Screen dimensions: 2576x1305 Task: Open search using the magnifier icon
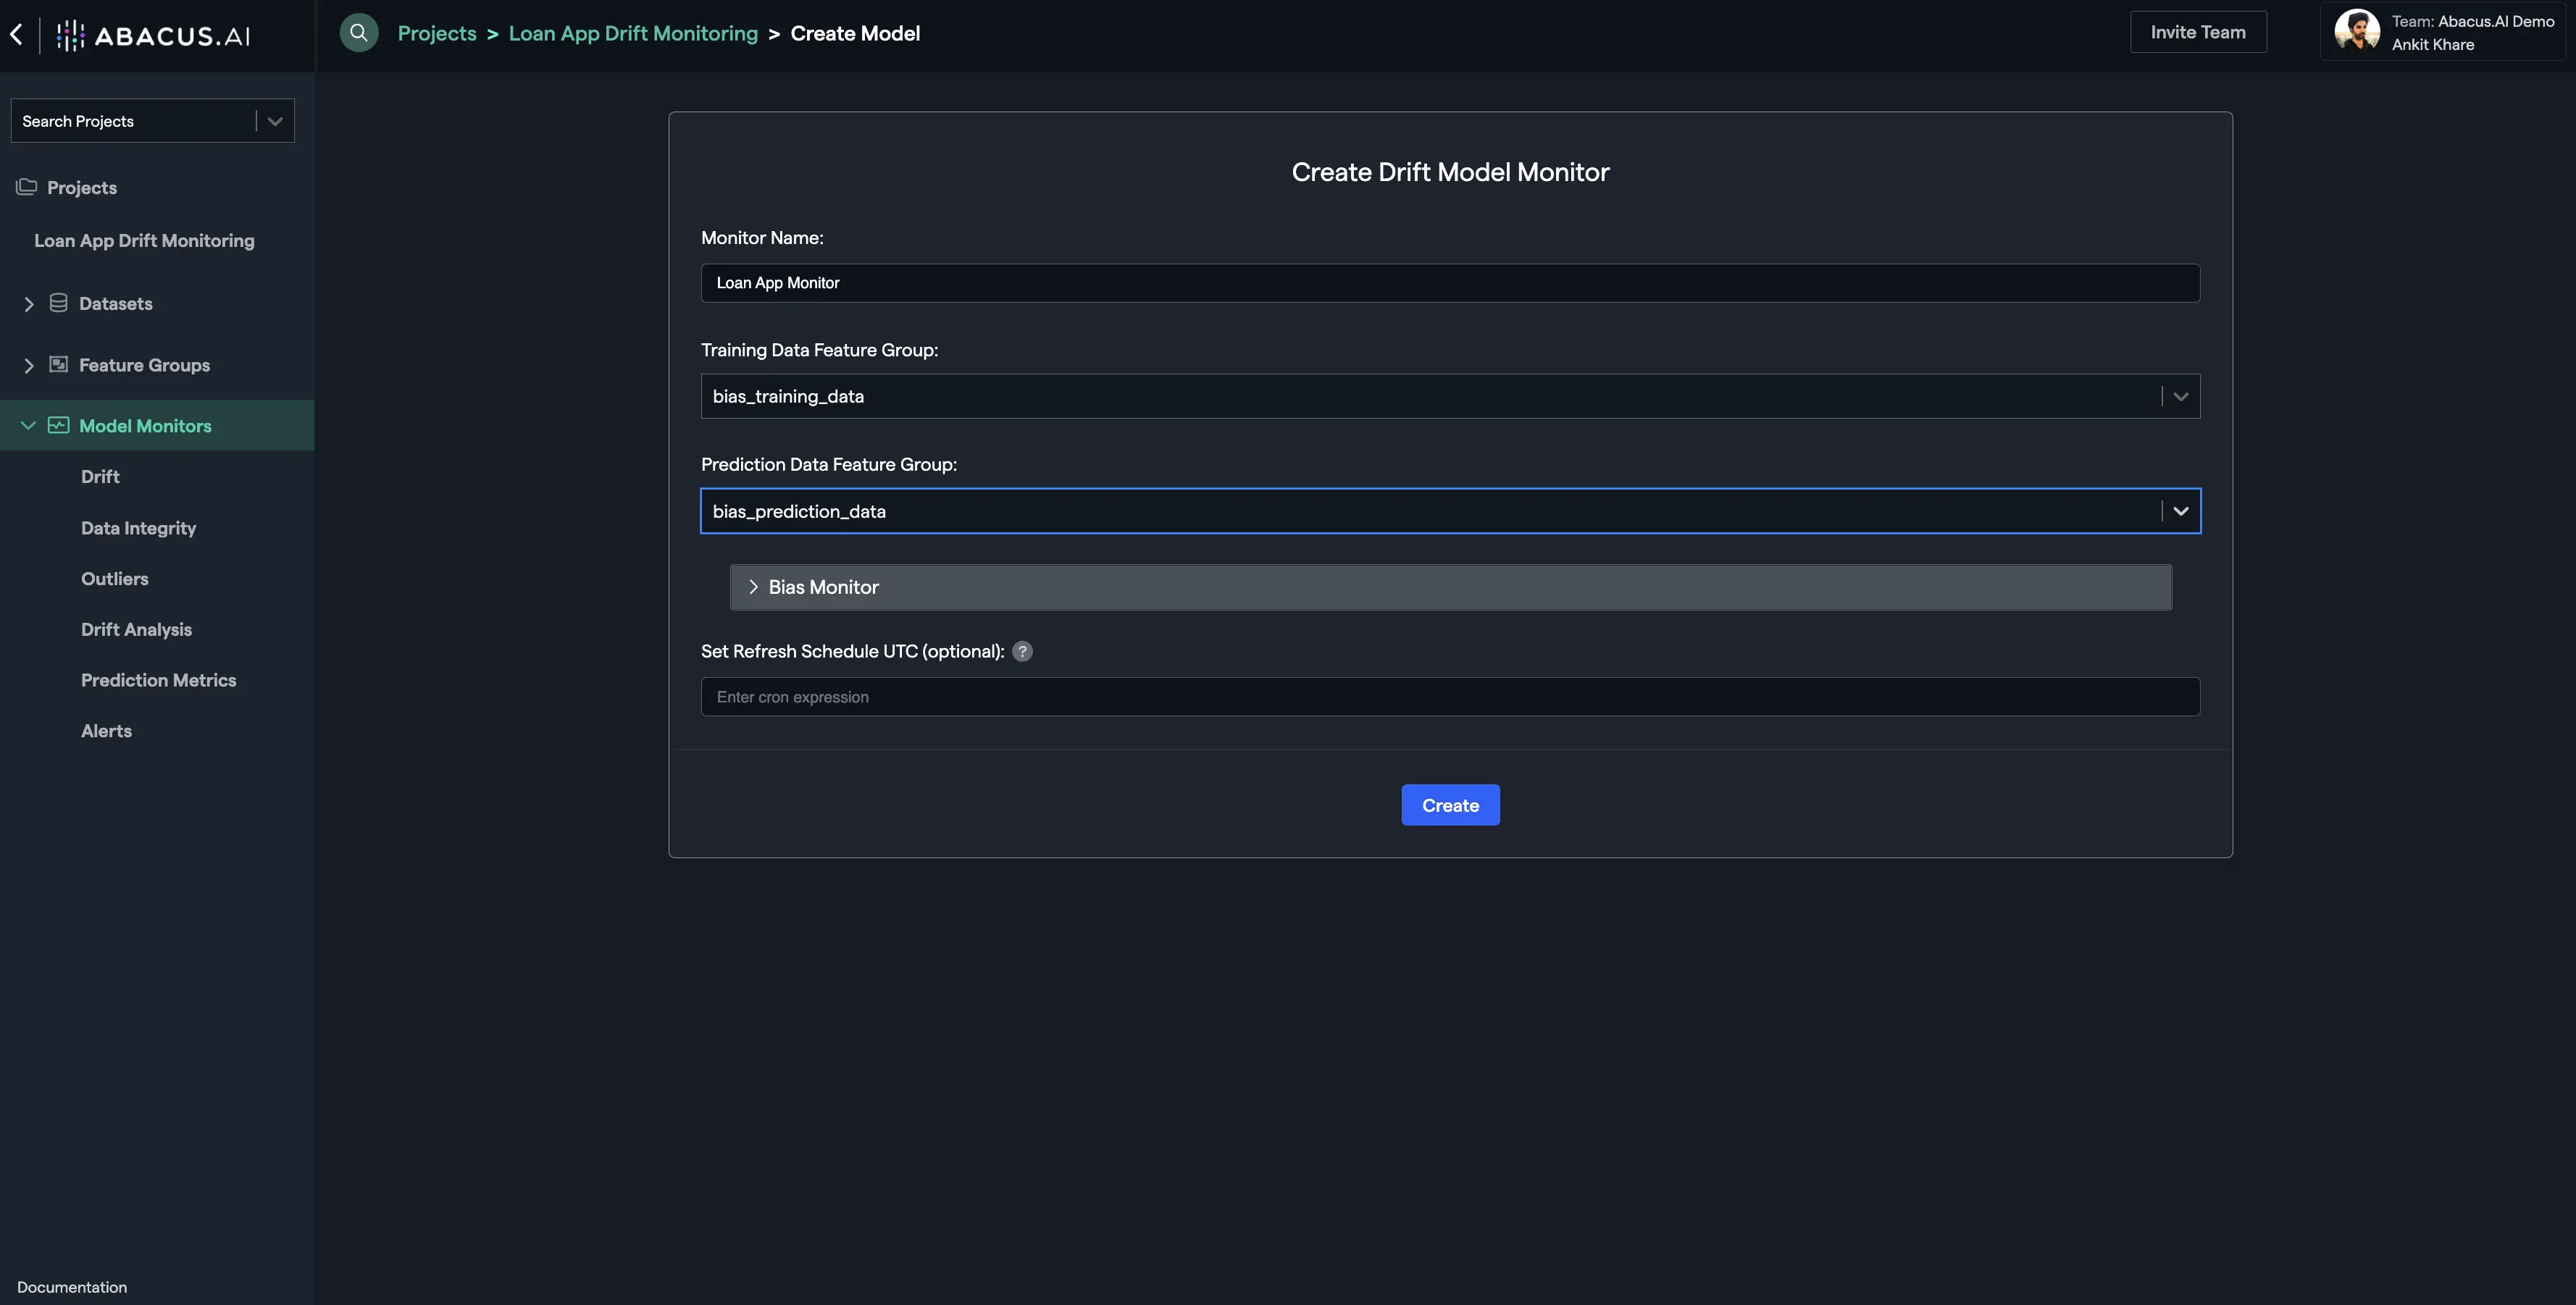(358, 32)
